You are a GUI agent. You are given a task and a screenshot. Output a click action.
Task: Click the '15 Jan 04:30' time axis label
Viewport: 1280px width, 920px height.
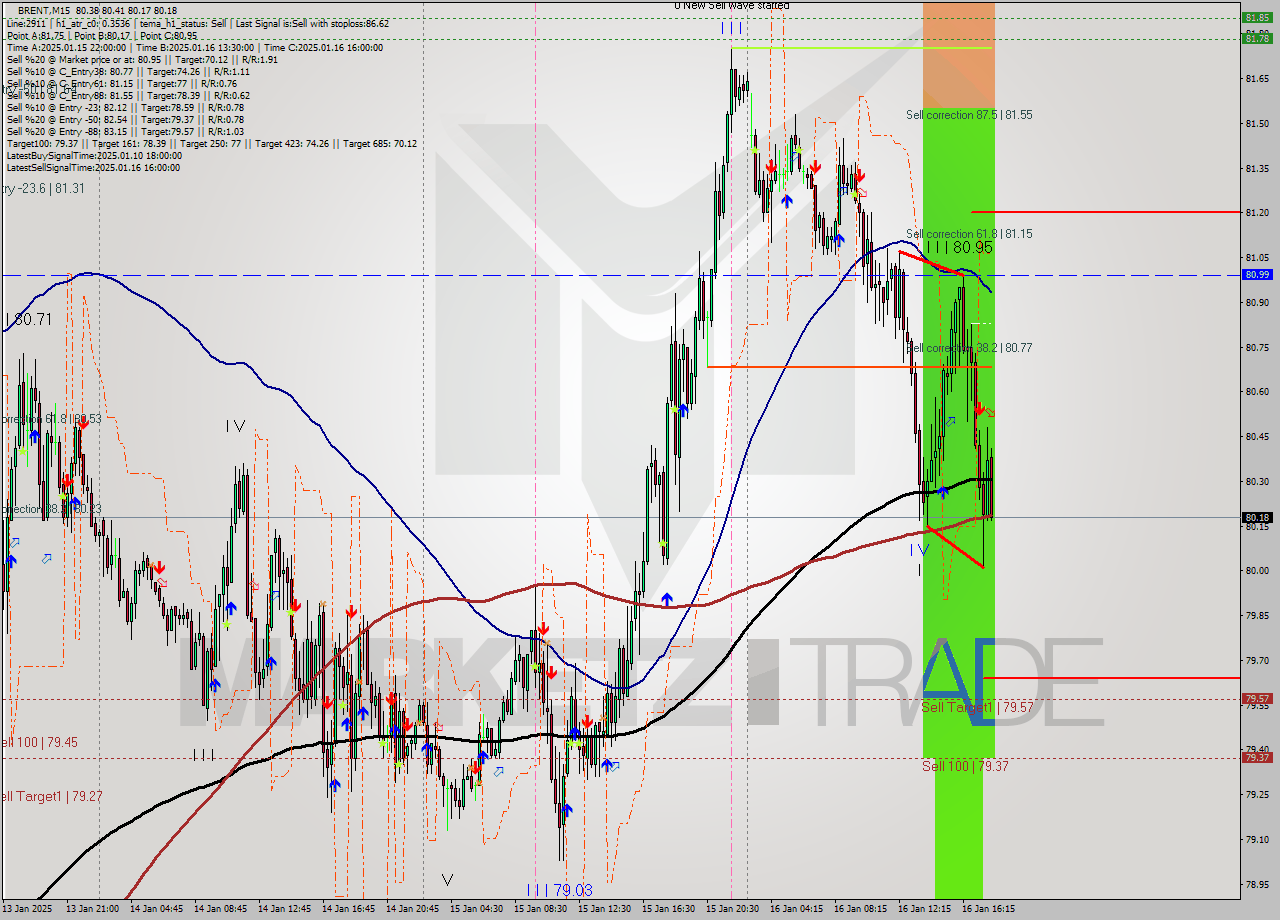476,909
